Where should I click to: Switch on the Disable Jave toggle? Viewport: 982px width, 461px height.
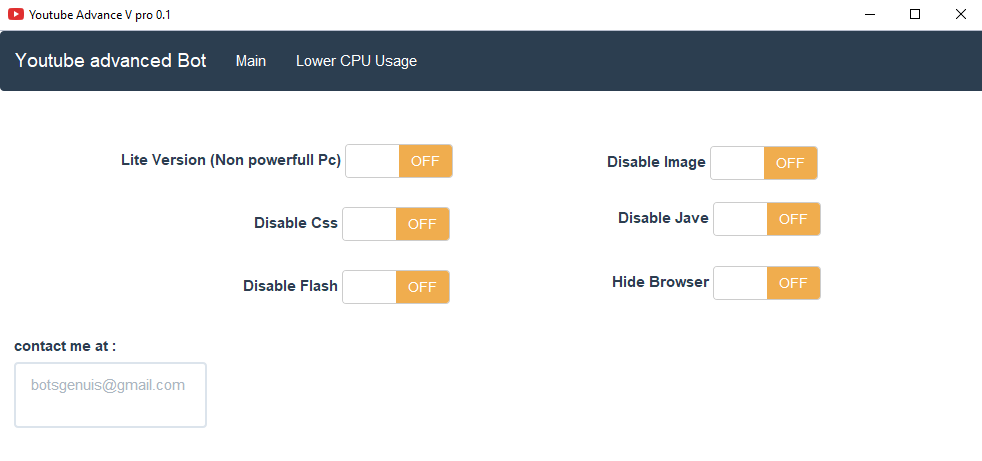pos(767,219)
